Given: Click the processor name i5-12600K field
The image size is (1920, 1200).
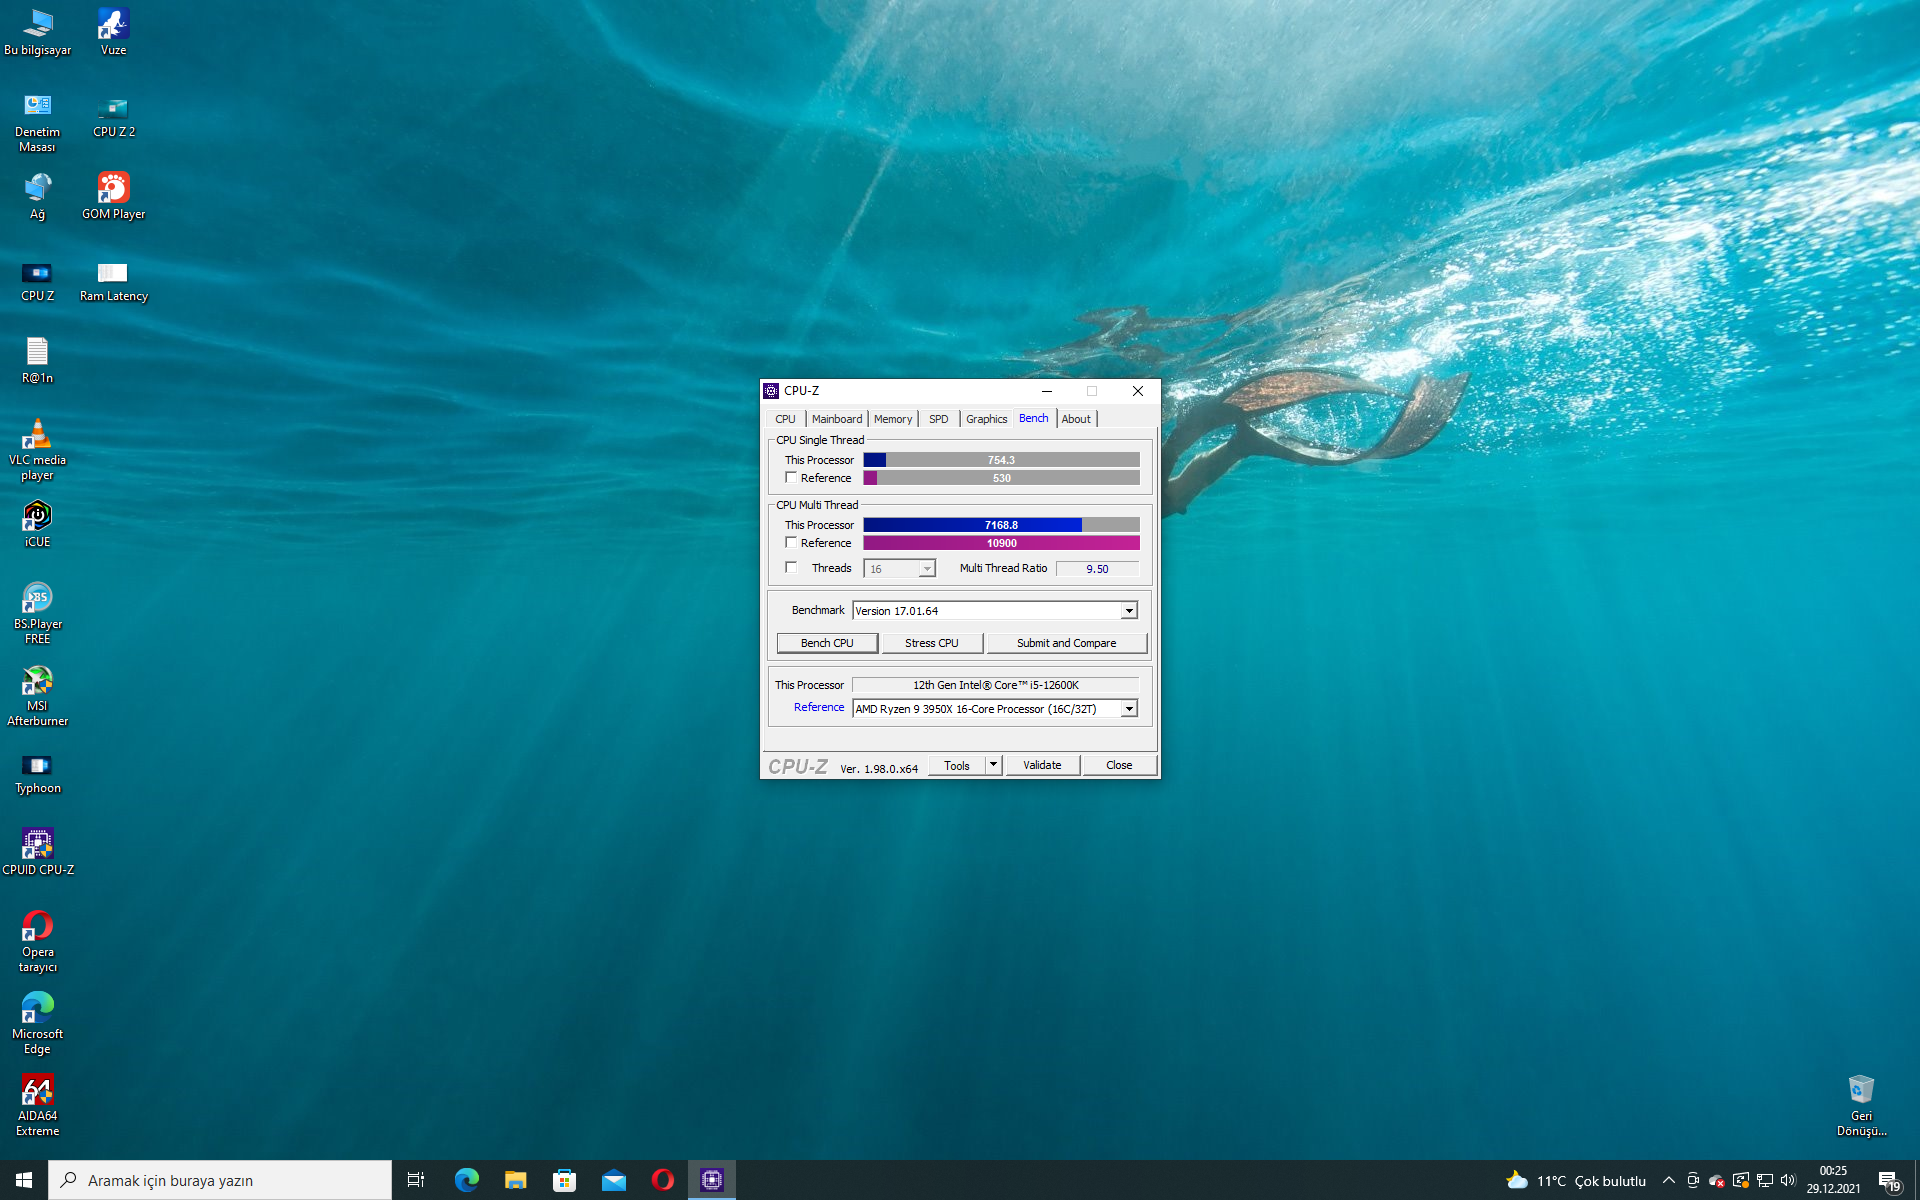Looking at the screenshot, I should tap(995, 685).
